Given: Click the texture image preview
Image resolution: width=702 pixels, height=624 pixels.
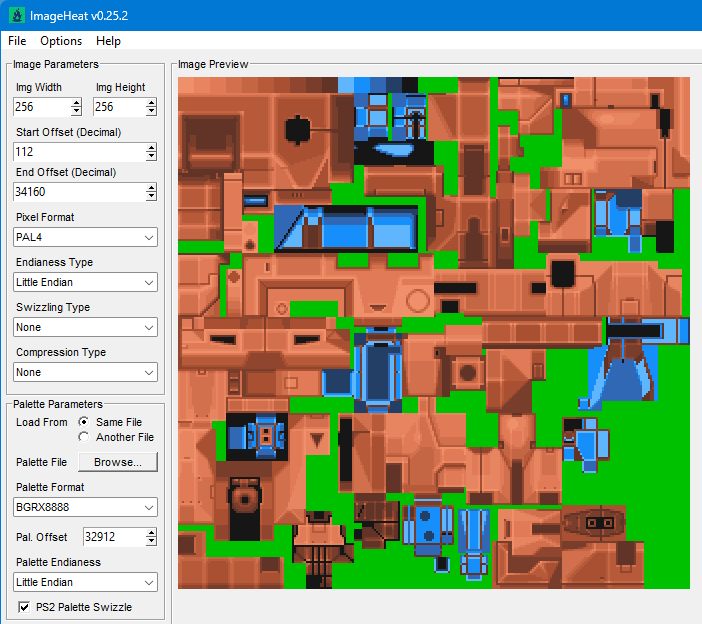Looking at the screenshot, I should click(434, 333).
